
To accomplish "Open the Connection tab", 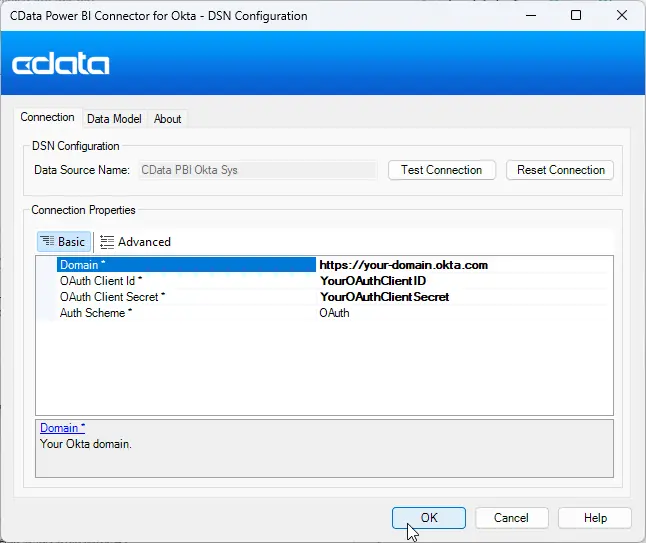I will tap(47, 118).
